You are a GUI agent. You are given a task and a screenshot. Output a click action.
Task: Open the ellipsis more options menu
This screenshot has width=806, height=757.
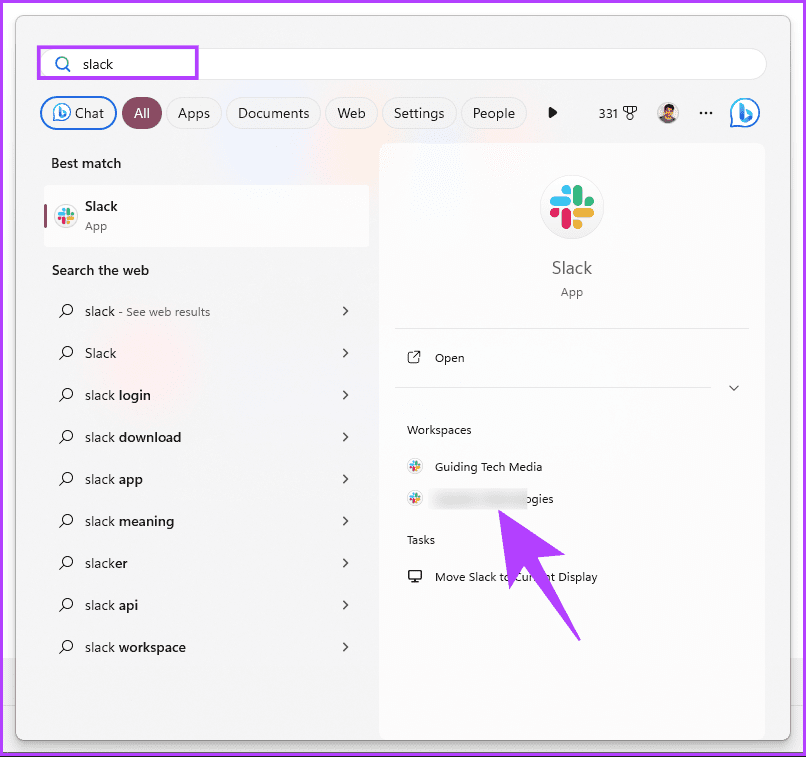[706, 112]
